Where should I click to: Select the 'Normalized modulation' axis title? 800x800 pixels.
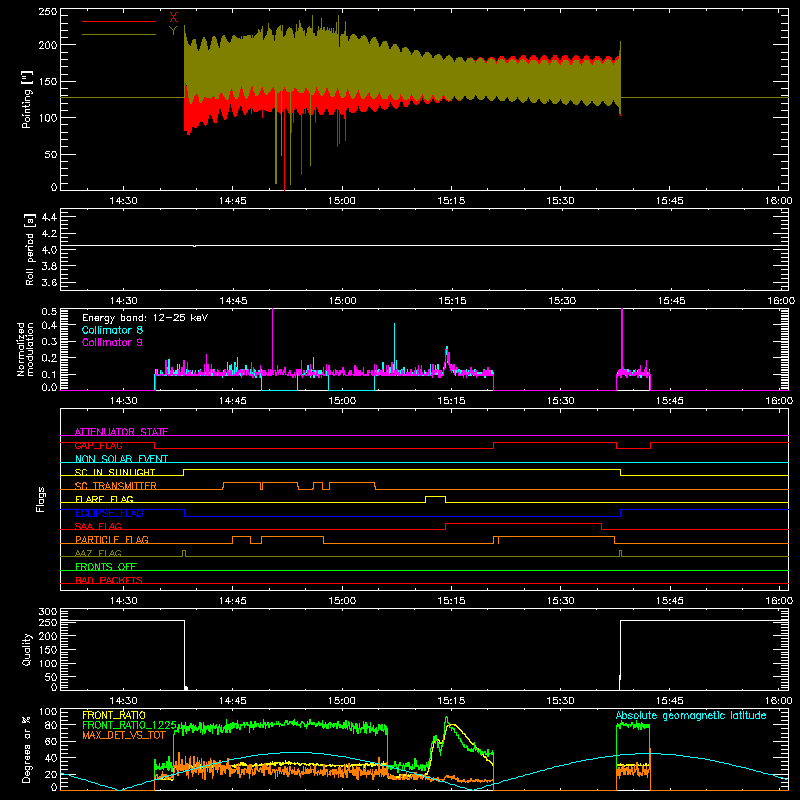point(26,349)
